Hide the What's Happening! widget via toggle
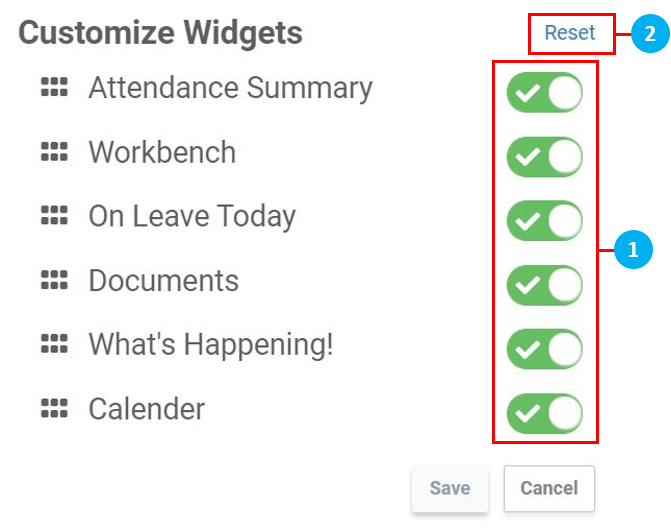This screenshot has width=671, height=529. [544, 349]
